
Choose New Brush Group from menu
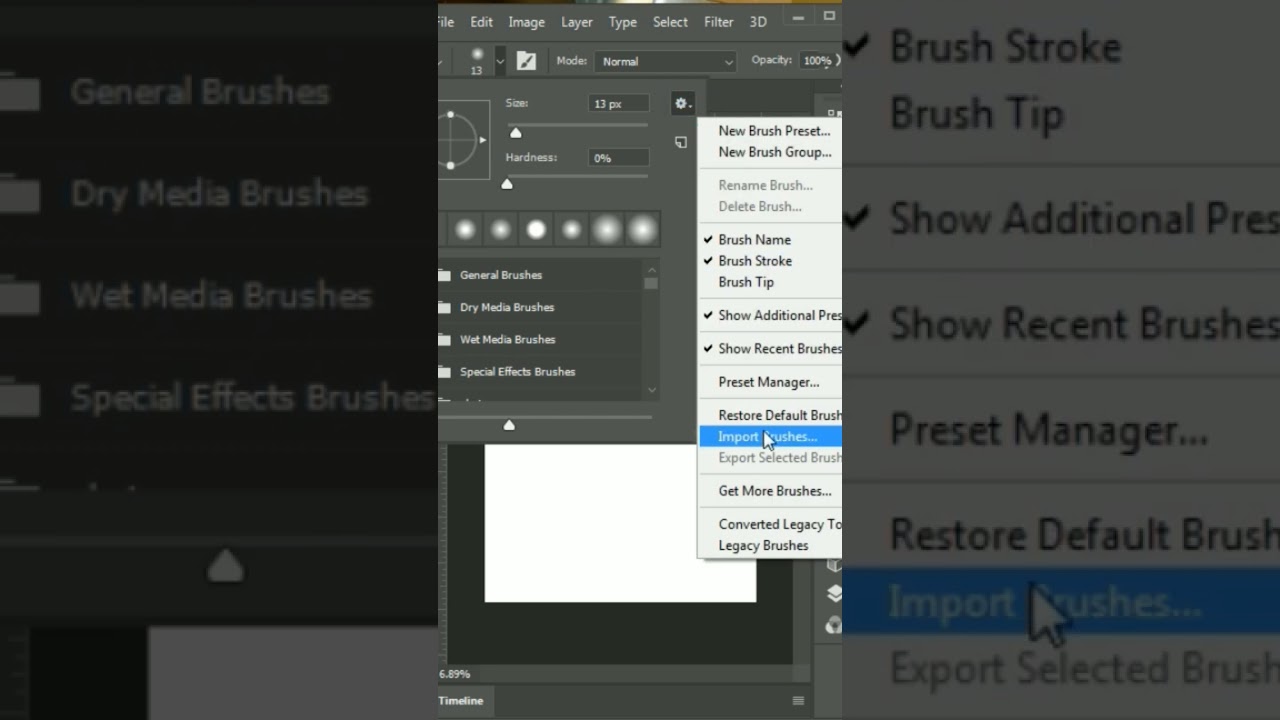click(x=769, y=152)
